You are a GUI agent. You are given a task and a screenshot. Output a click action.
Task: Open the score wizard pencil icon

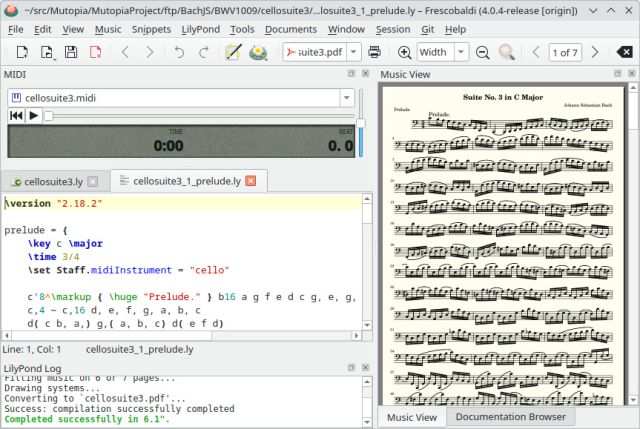pos(233,52)
